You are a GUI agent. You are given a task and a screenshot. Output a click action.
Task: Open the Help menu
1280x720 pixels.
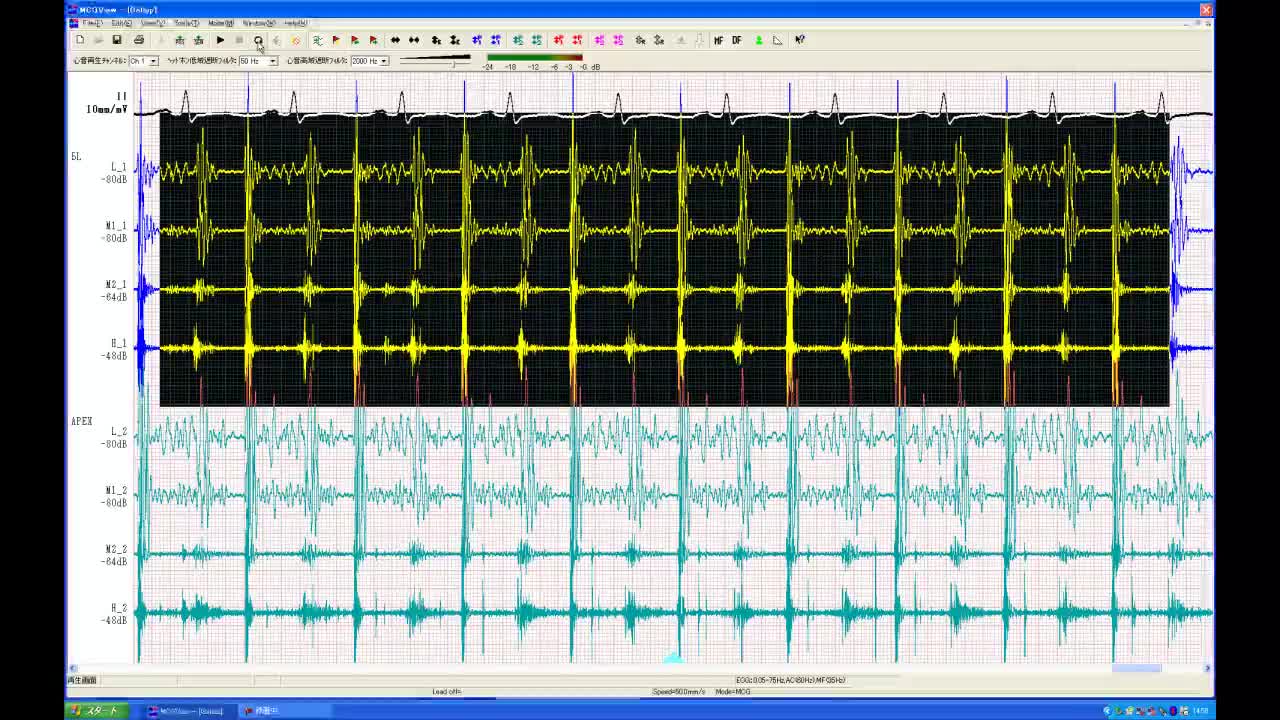(x=295, y=23)
